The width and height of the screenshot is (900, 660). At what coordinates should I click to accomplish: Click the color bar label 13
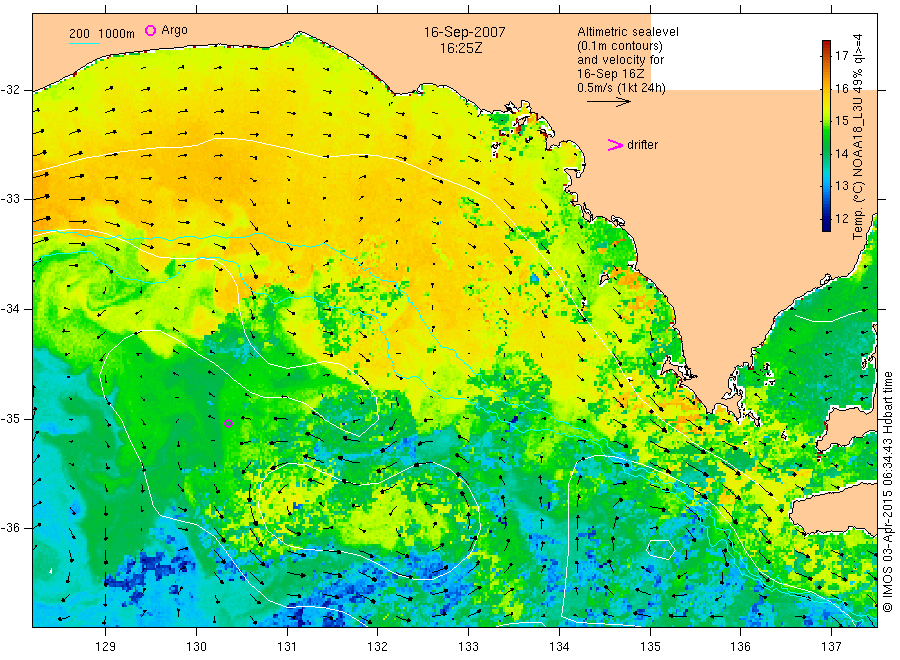(841, 186)
